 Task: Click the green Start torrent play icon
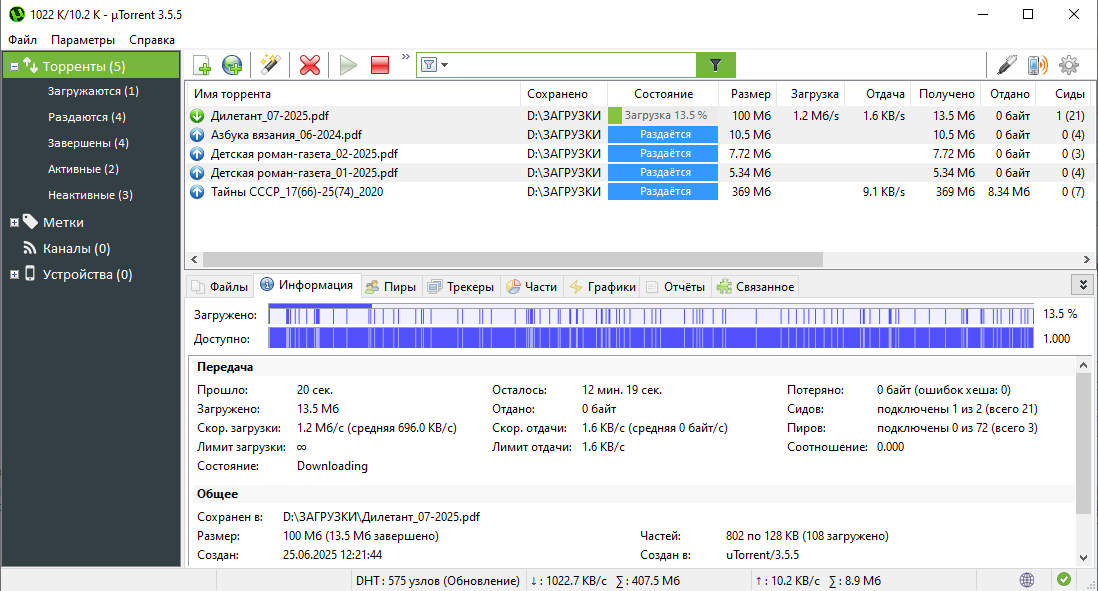pos(348,65)
